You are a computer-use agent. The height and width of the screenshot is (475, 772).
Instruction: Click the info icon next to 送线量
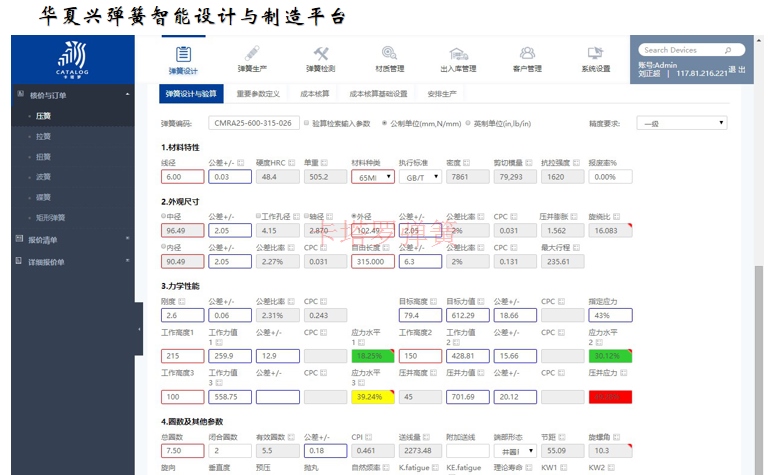pyautogui.click(x=426, y=437)
